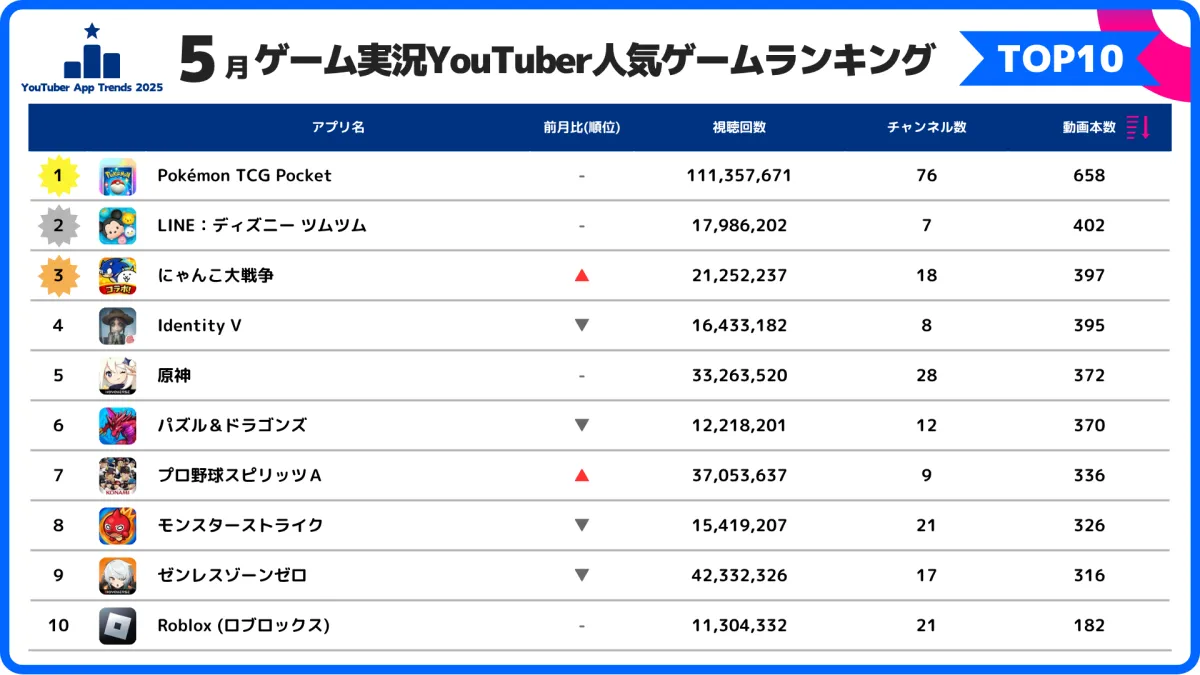Click the ゼンレスゾーンゼロ app icon
This screenshot has width=1200, height=675.
(118, 576)
